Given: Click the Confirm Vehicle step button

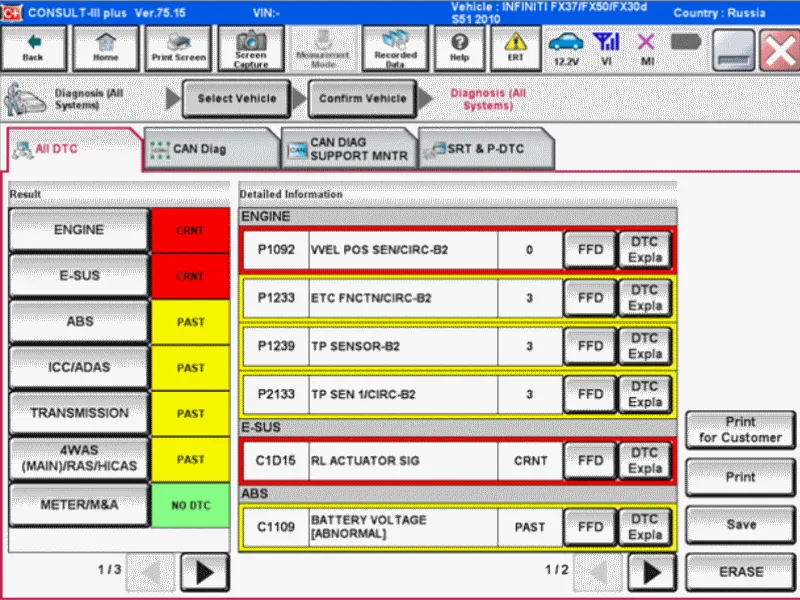Looking at the screenshot, I should 363,98.
